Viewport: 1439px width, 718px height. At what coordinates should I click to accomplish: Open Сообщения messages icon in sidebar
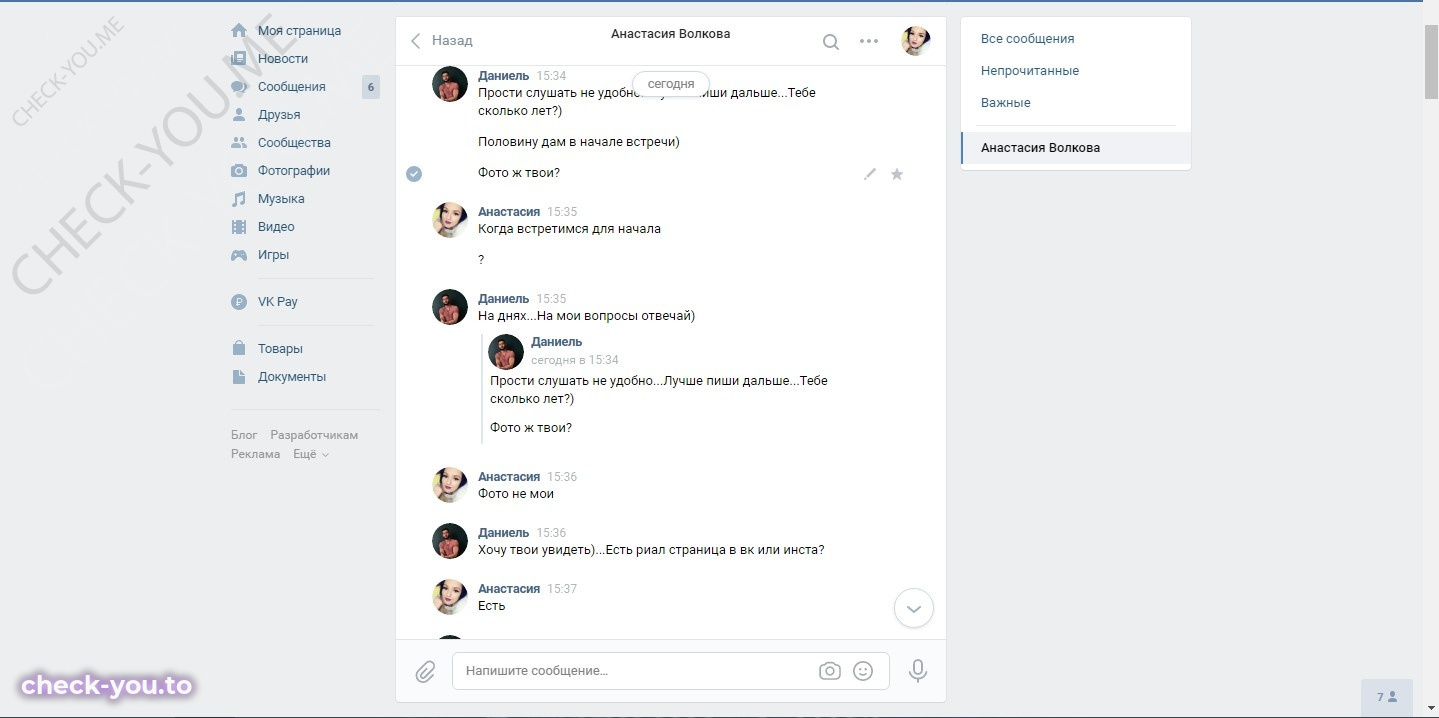click(x=239, y=87)
